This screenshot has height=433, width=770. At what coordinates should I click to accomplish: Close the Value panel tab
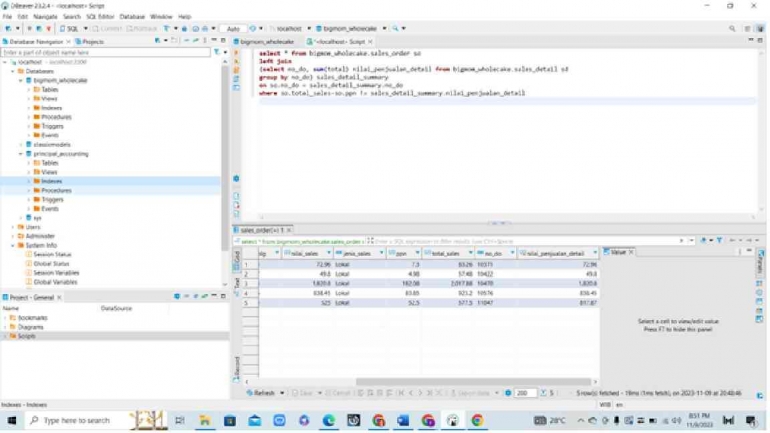tap(632, 252)
